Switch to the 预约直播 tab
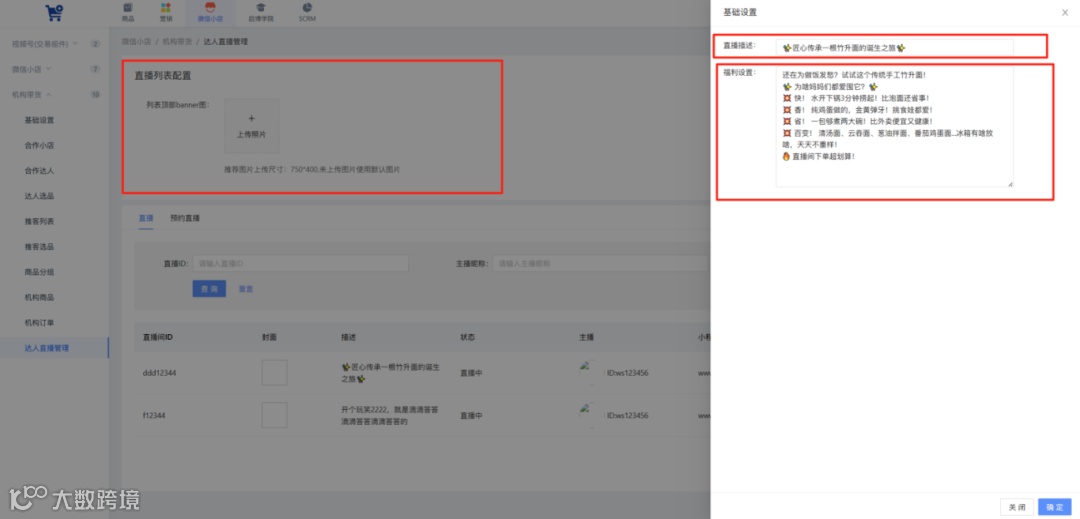 tap(185, 218)
